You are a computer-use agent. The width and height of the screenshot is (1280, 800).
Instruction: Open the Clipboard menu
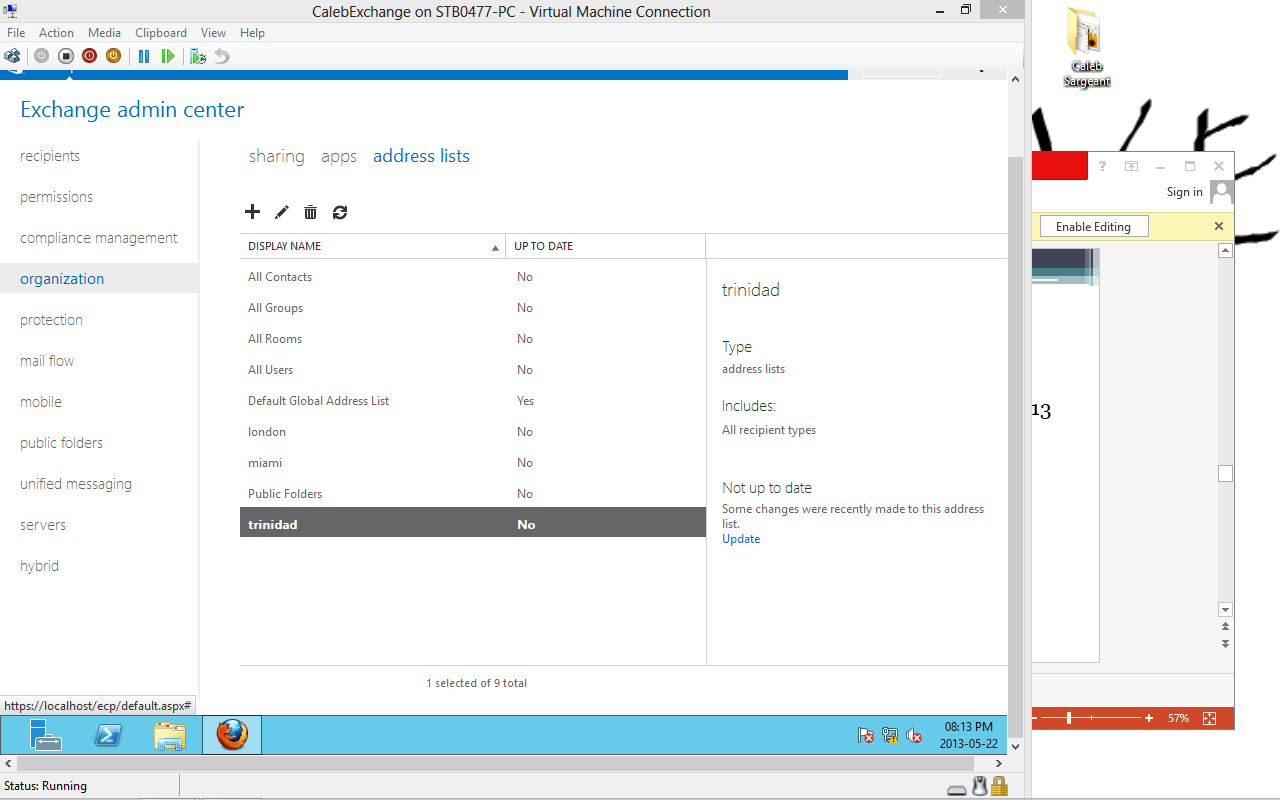[x=161, y=33]
